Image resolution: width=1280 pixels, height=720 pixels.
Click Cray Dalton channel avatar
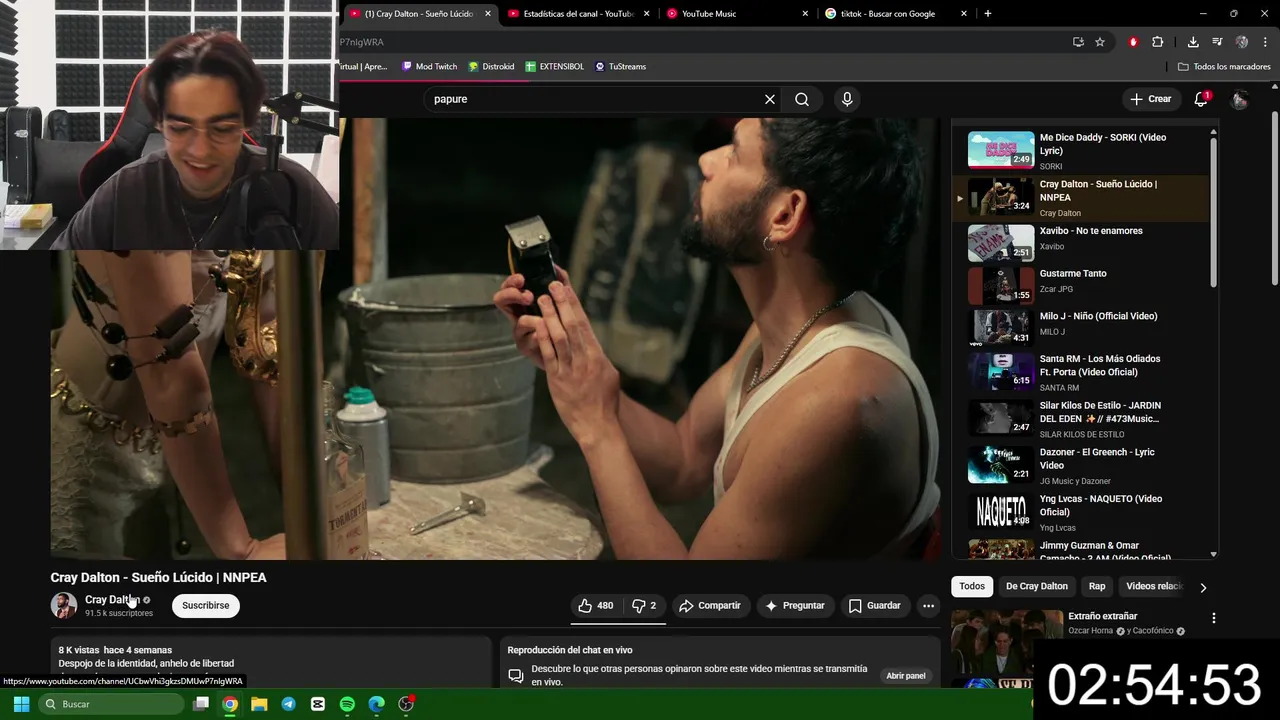pos(64,605)
